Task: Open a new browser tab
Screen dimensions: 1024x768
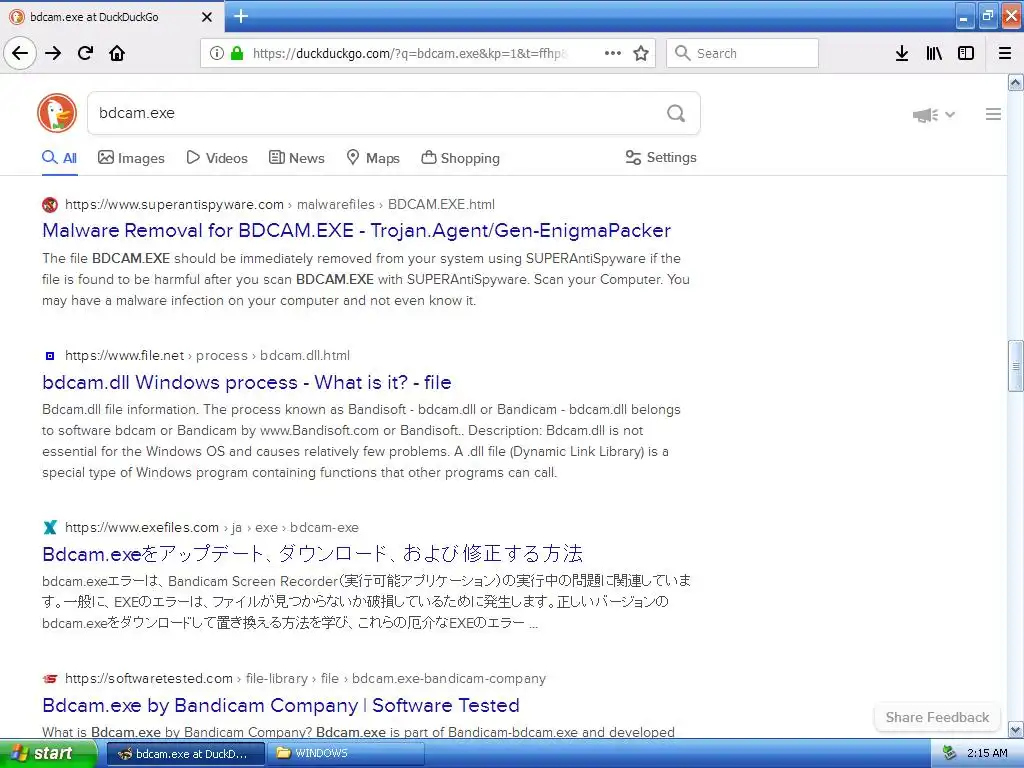Action: point(240,16)
